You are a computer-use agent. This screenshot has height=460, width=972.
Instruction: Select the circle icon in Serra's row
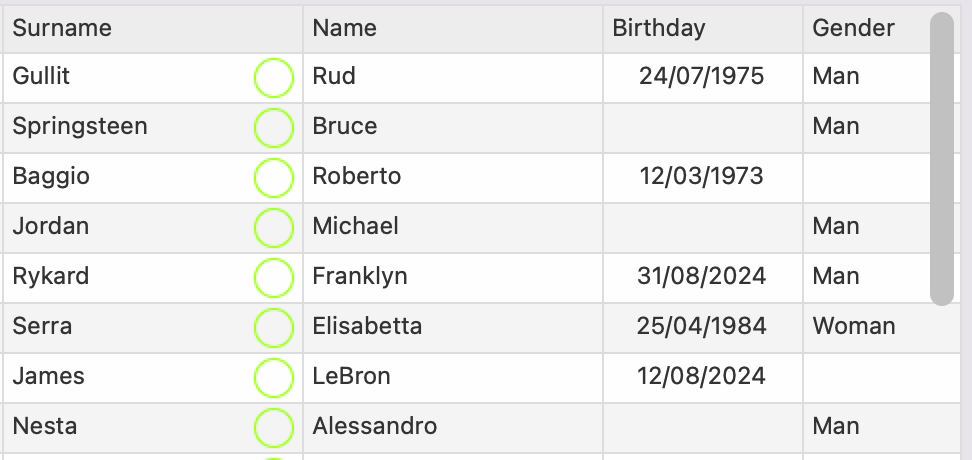point(274,328)
